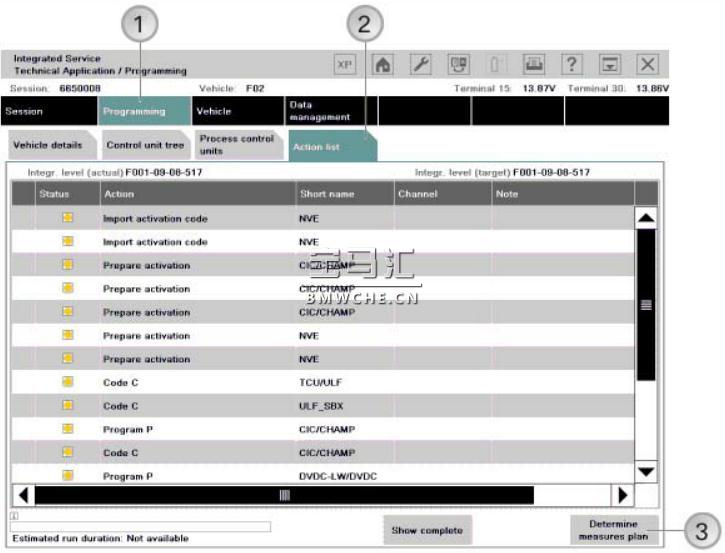Click the printer icon
This screenshot has width=725, height=553.
[534, 64]
